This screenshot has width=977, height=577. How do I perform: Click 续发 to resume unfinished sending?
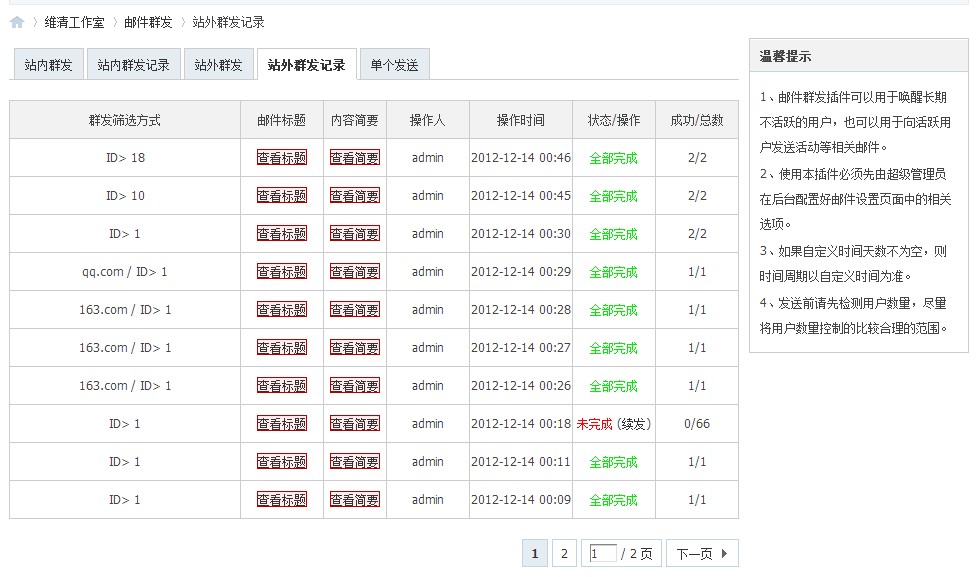[634, 424]
